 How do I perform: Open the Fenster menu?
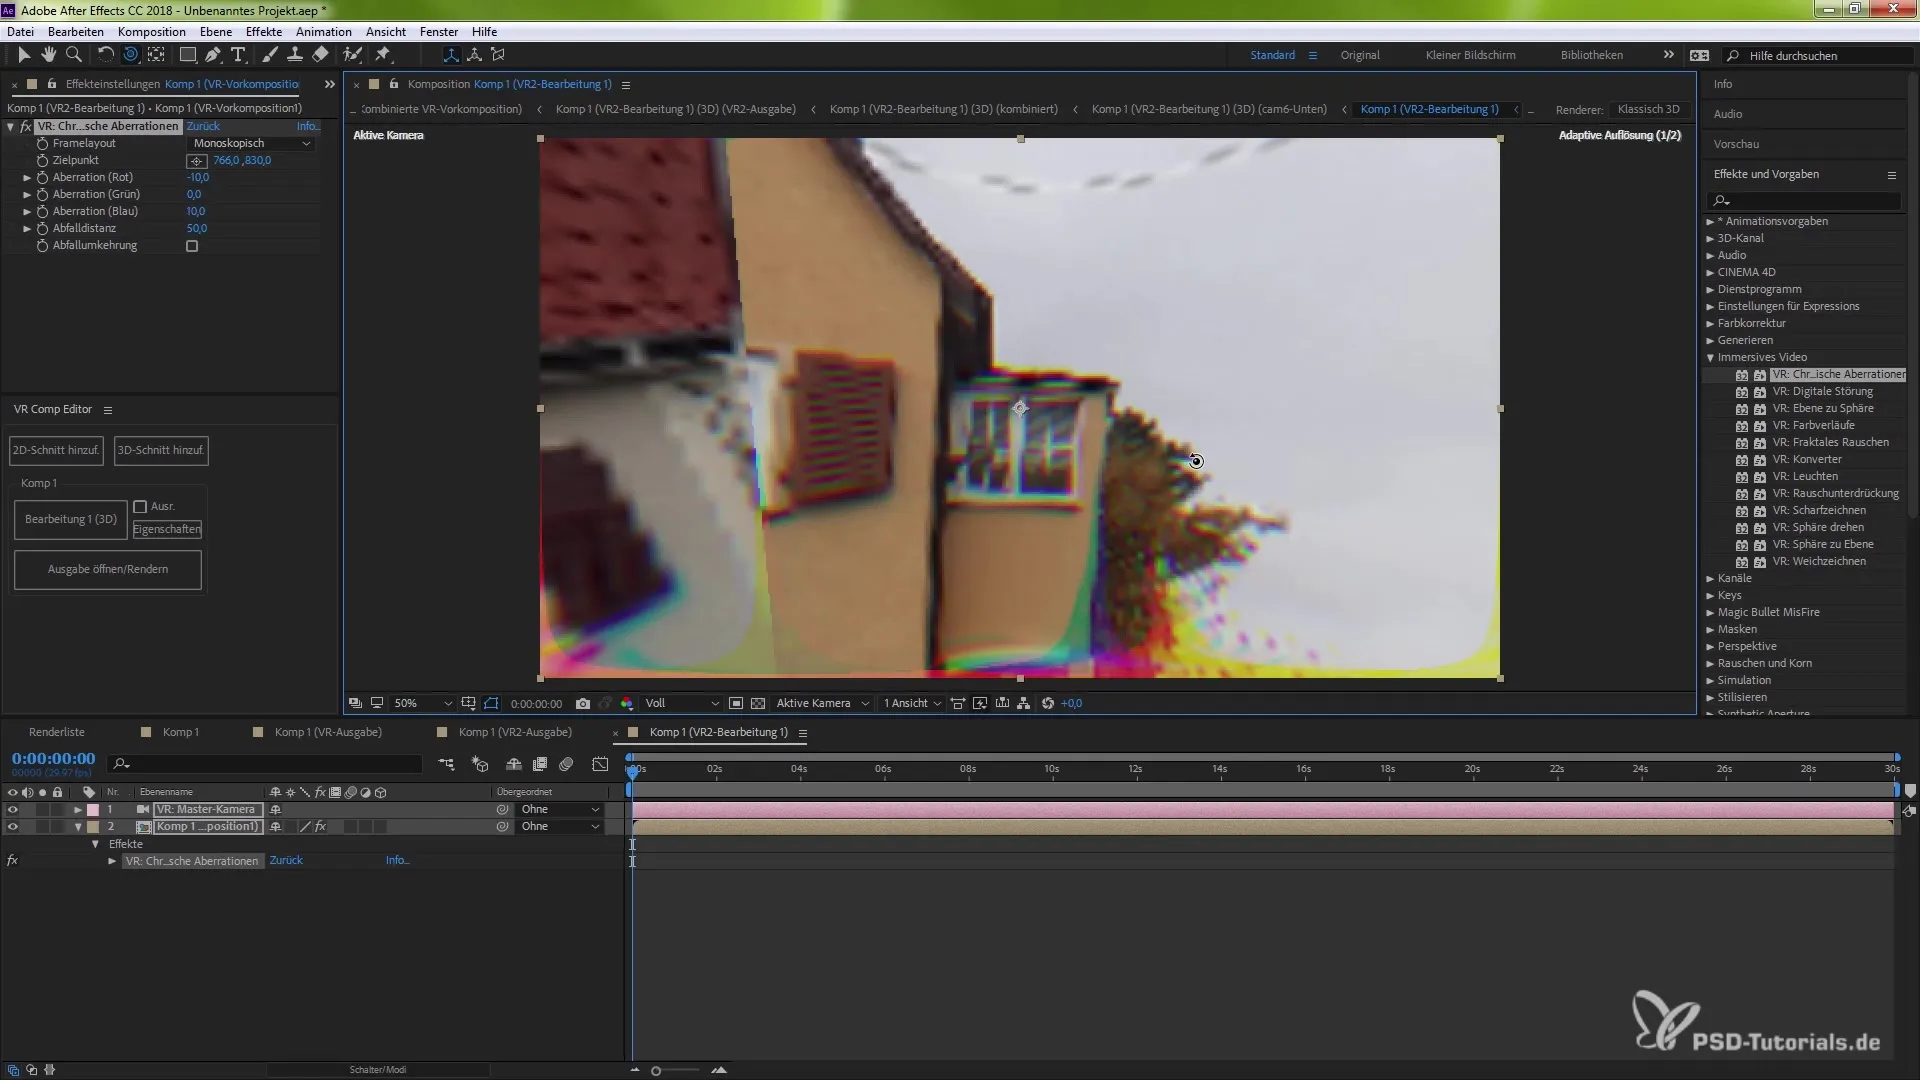(439, 32)
